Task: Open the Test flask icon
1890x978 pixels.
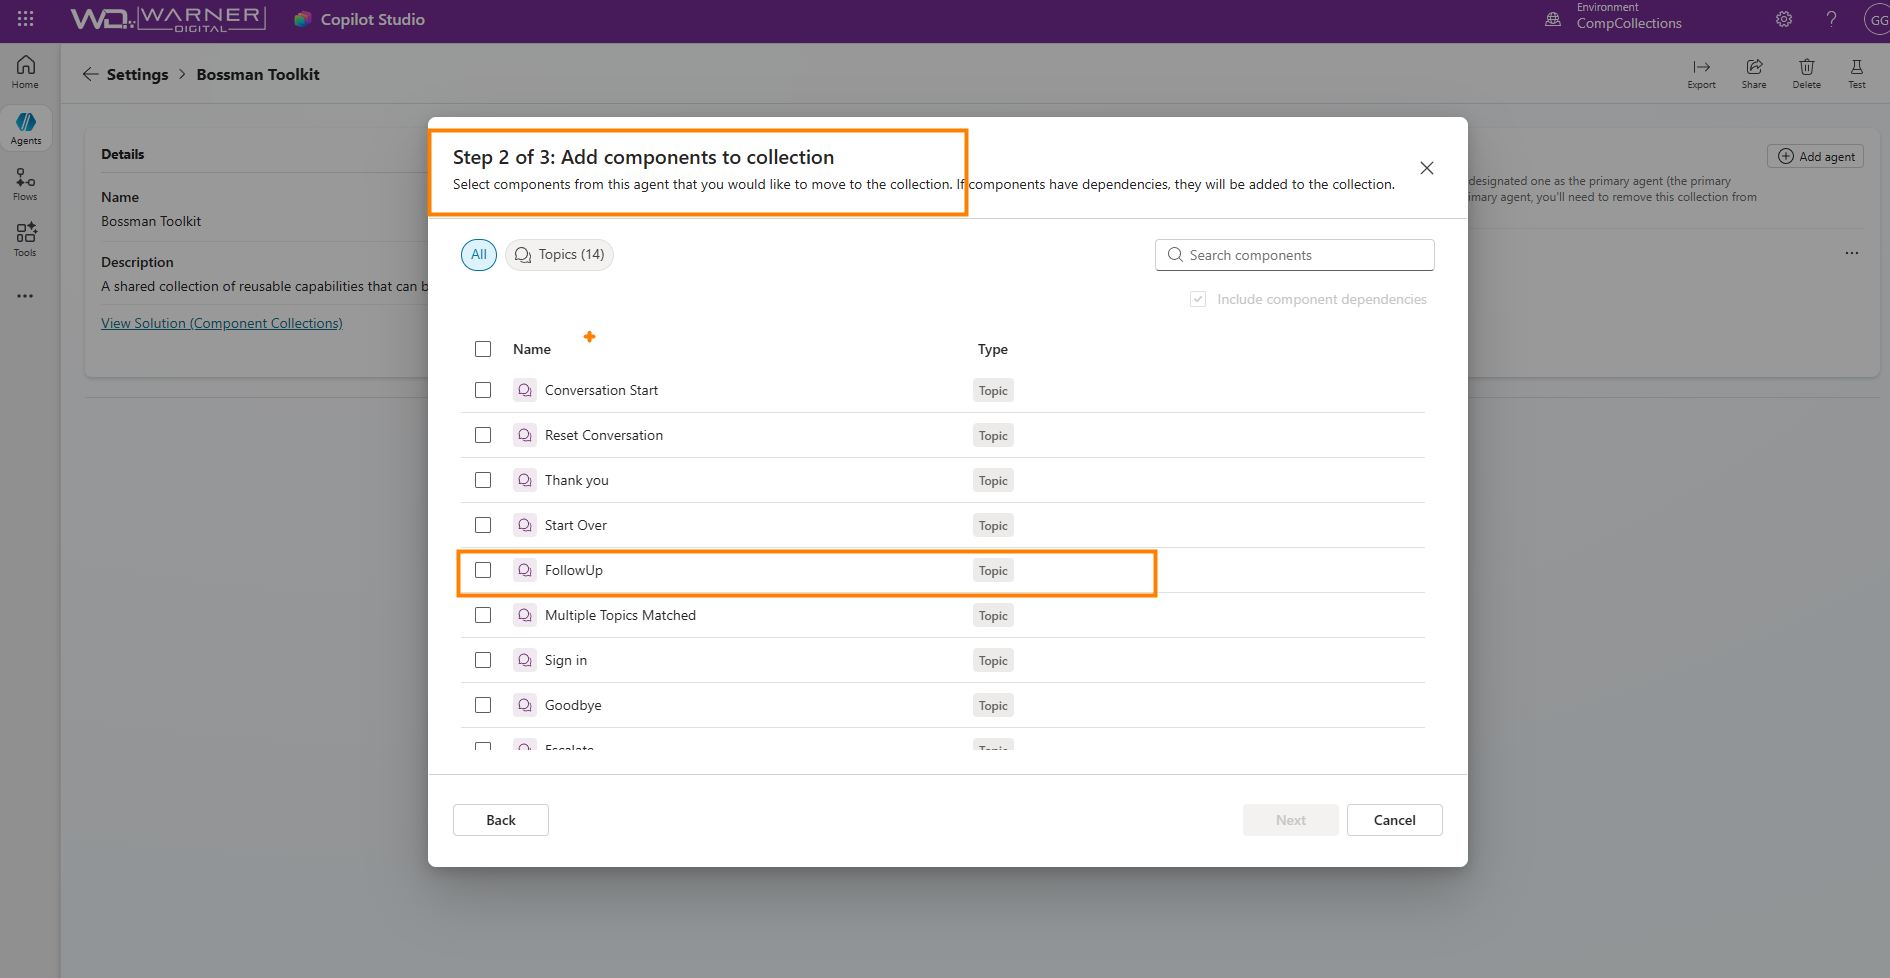Action: click(x=1856, y=72)
